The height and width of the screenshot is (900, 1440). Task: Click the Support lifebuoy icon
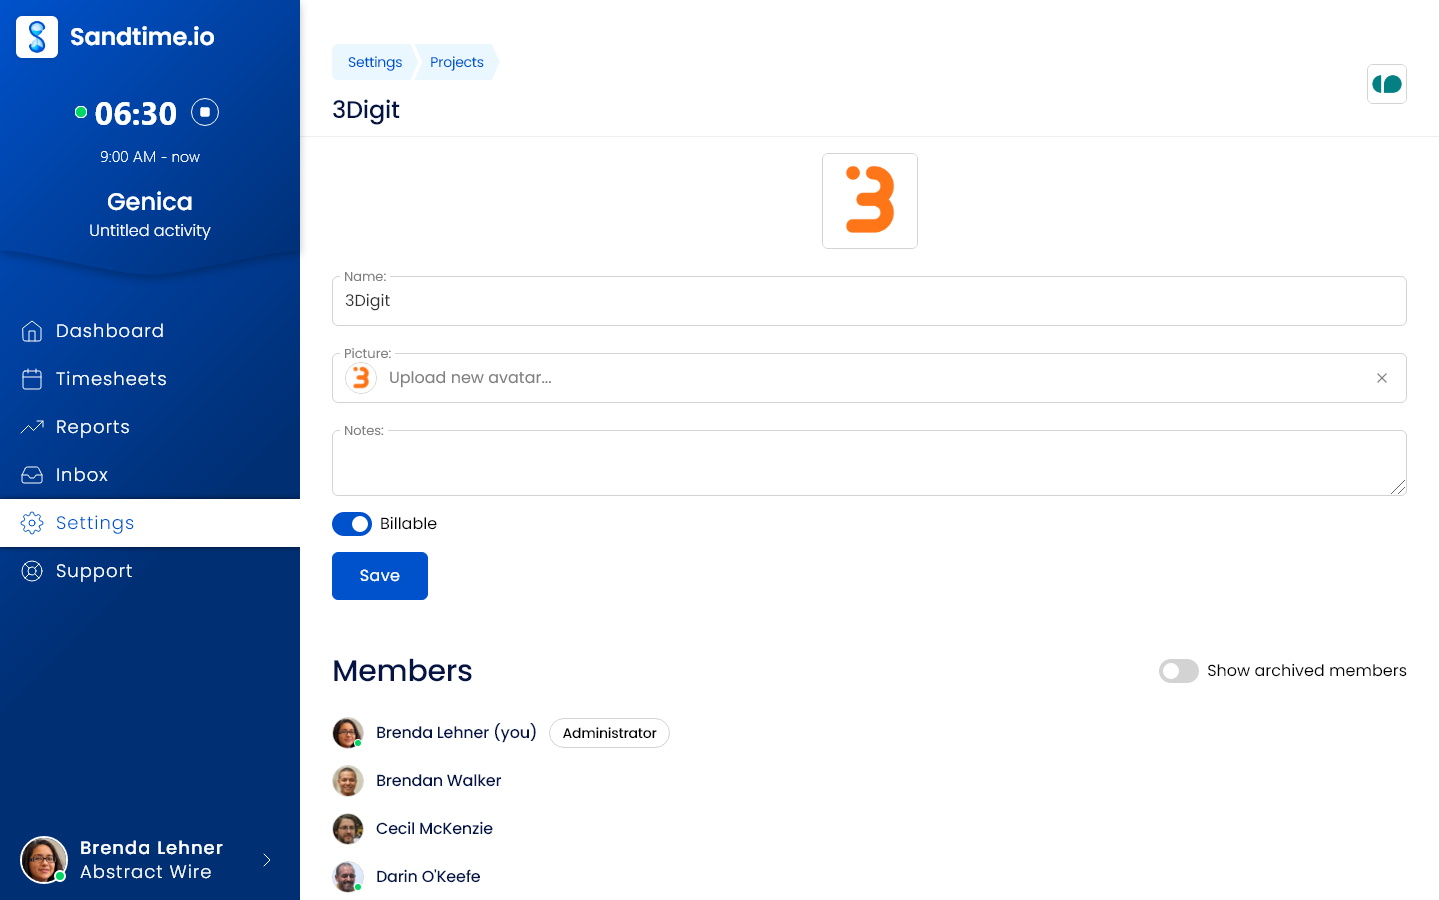[32, 571]
